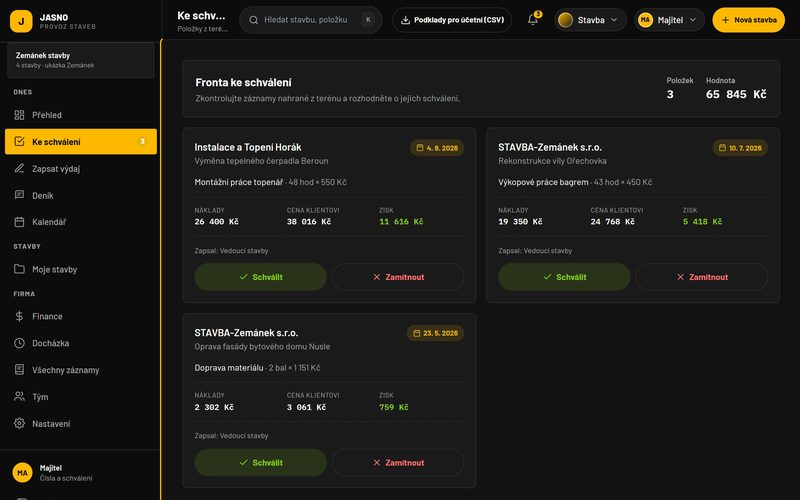Click the Docházka clock icon
The image size is (800, 500).
pos(19,343)
